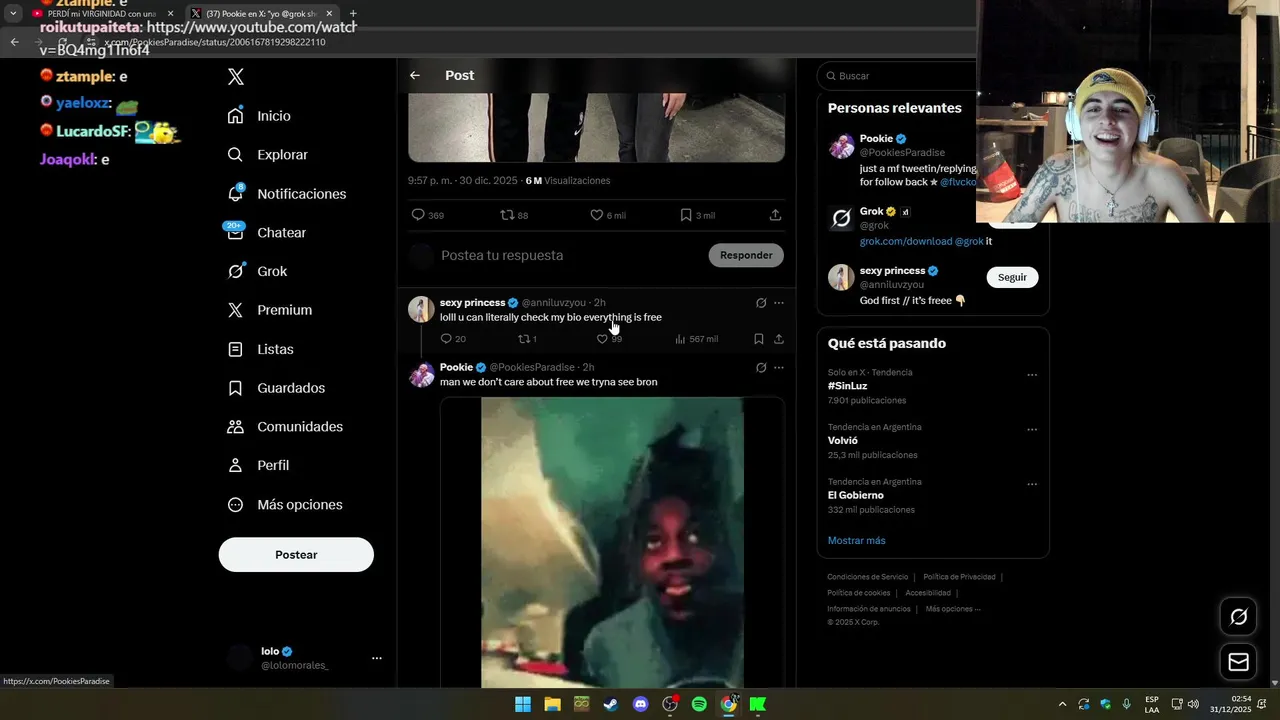
Task: Open the El Gobierno trend
Action: pos(856,495)
